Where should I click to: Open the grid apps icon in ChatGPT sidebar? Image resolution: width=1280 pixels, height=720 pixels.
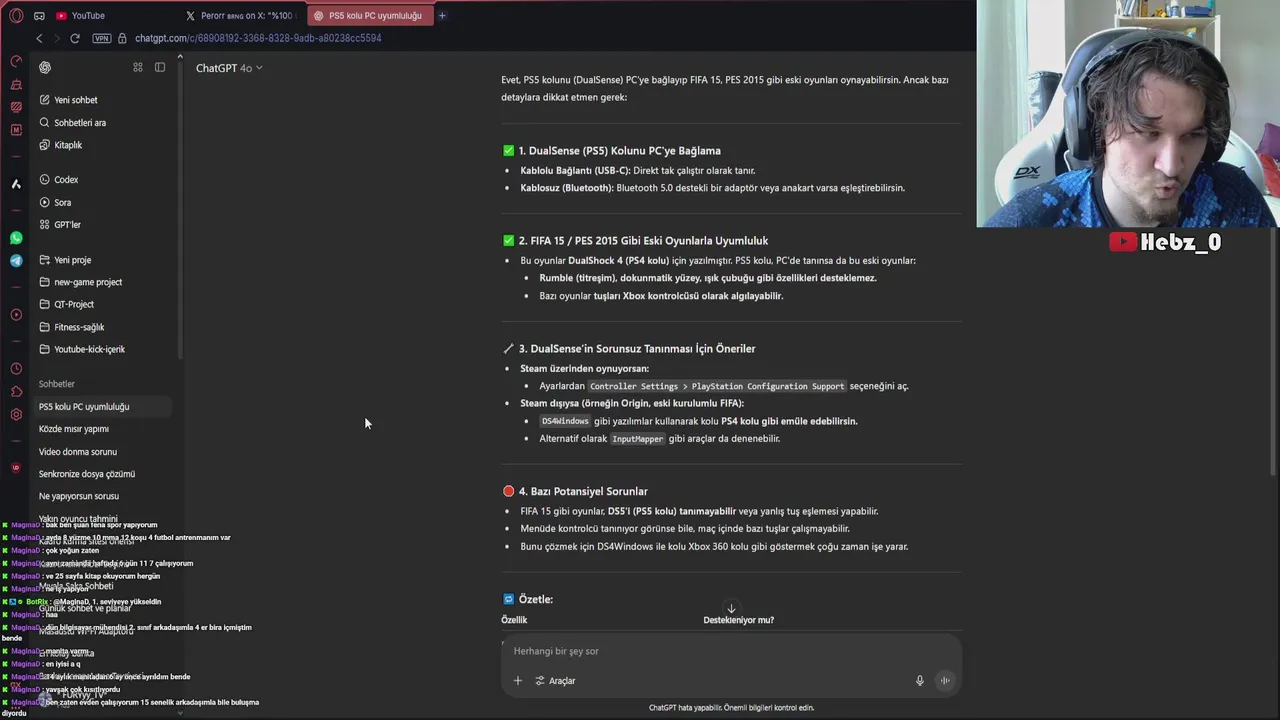coord(138,67)
